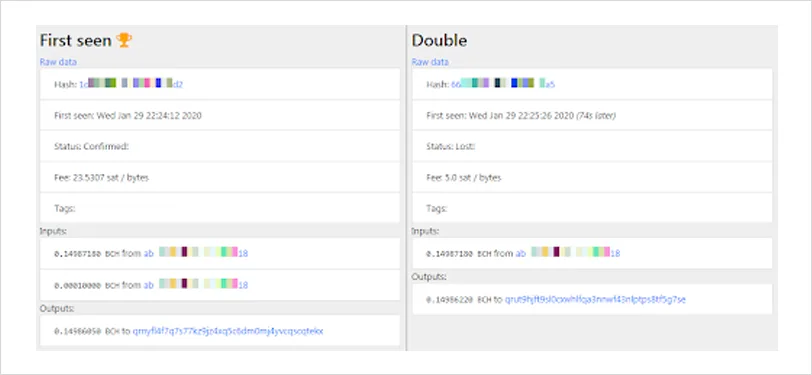This screenshot has height=375, width=812.
Task: Open output address starting qmyfl4f7q7s77
Action: tap(228, 331)
